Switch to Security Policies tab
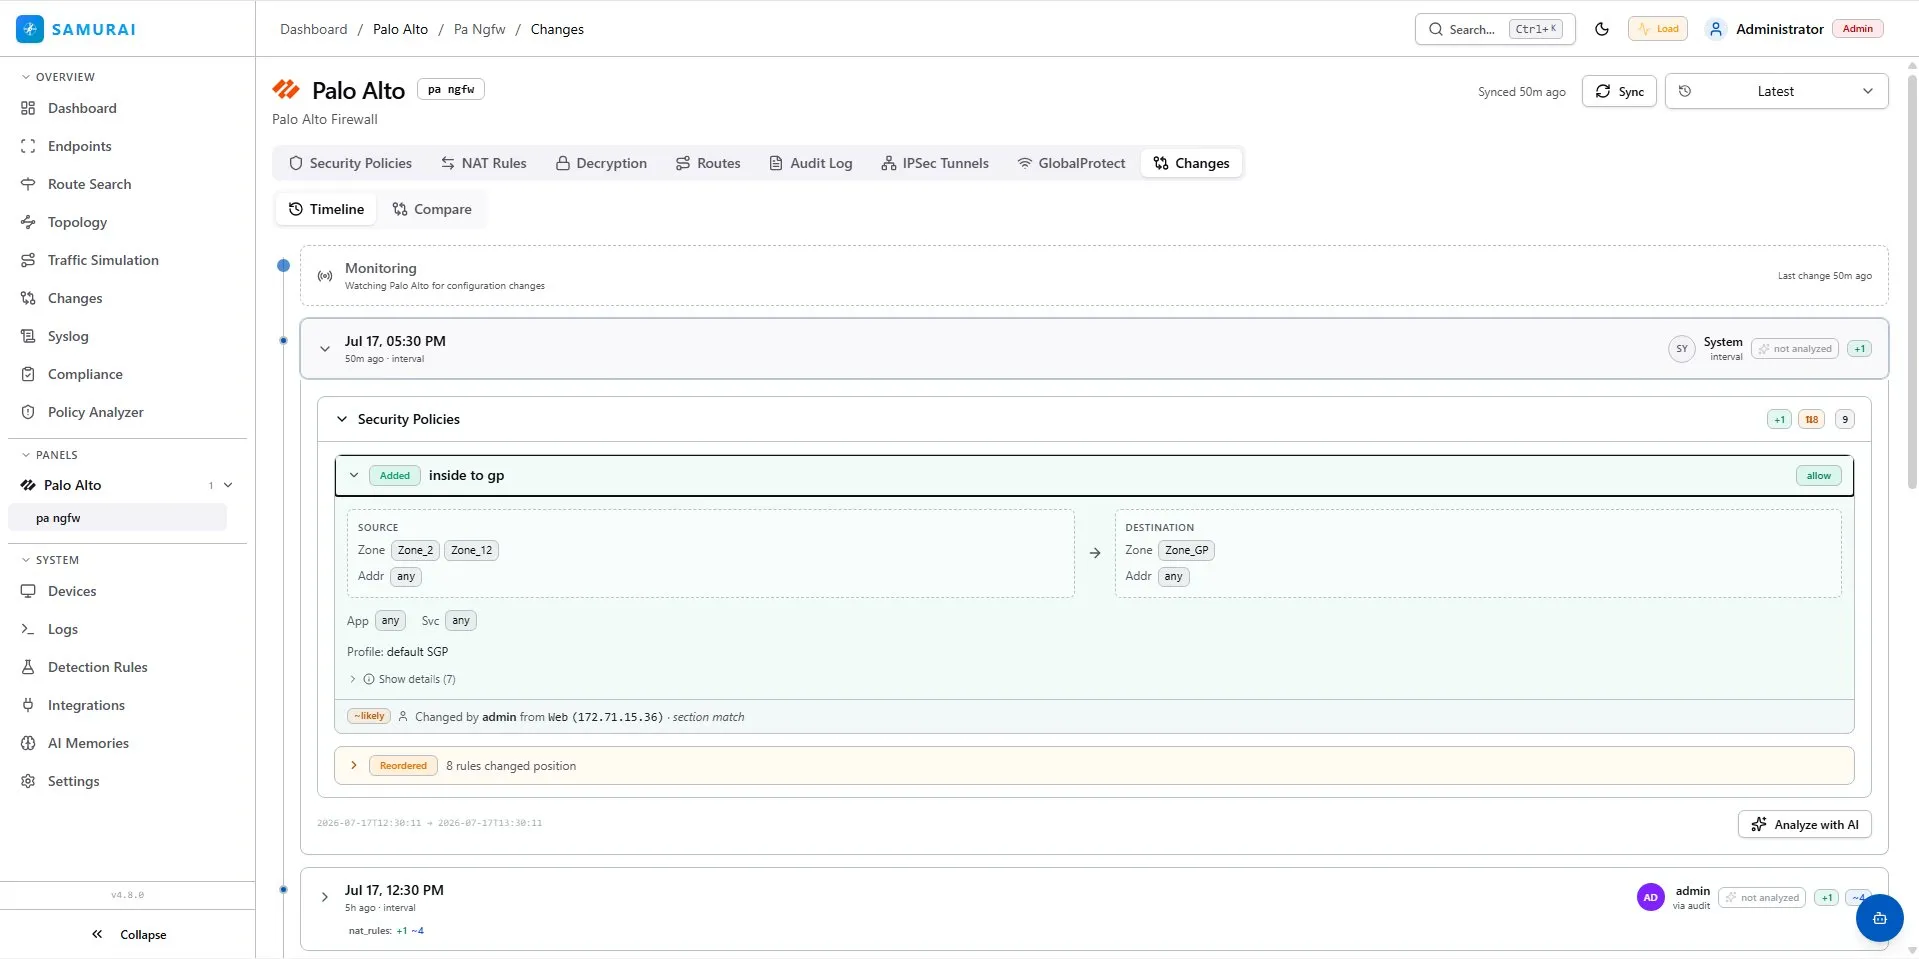This screenshot has width=1919, height=959. pos(350,163)
